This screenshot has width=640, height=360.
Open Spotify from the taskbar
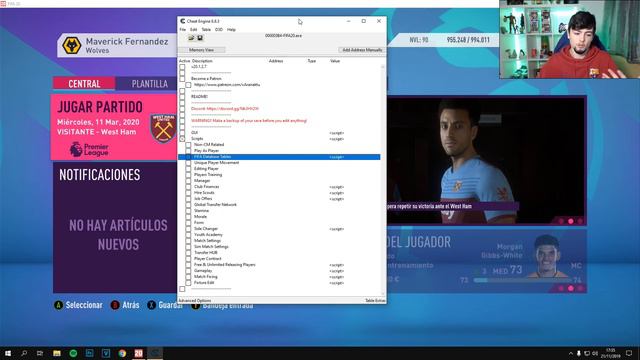coord(73,353)
